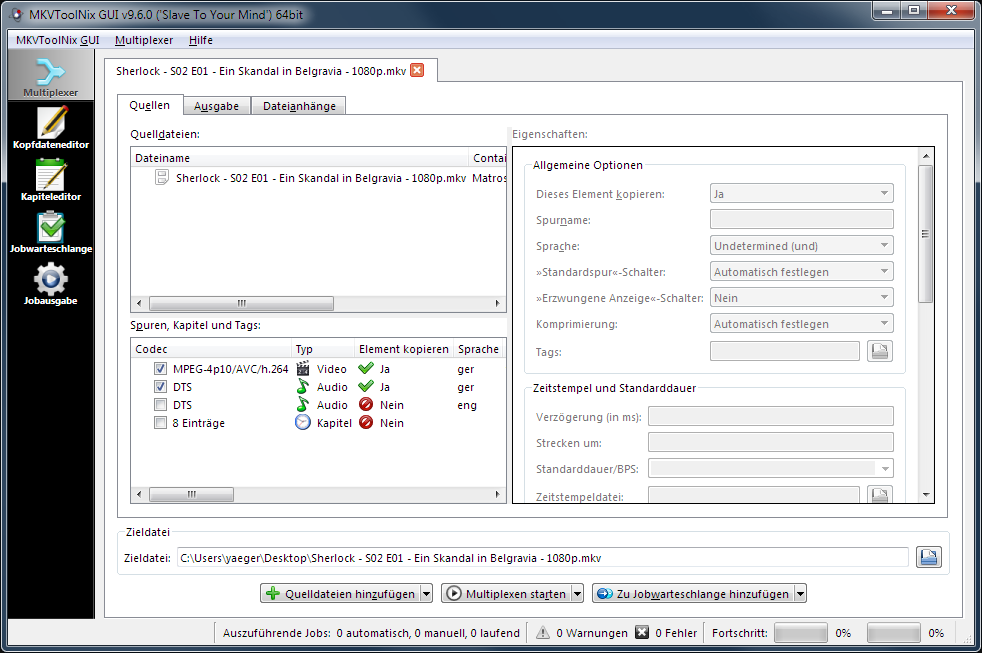Expand the Quelldateien hinzufügen dropdown arrow
This screenshot has height=653, width=982.
point(426,594)
